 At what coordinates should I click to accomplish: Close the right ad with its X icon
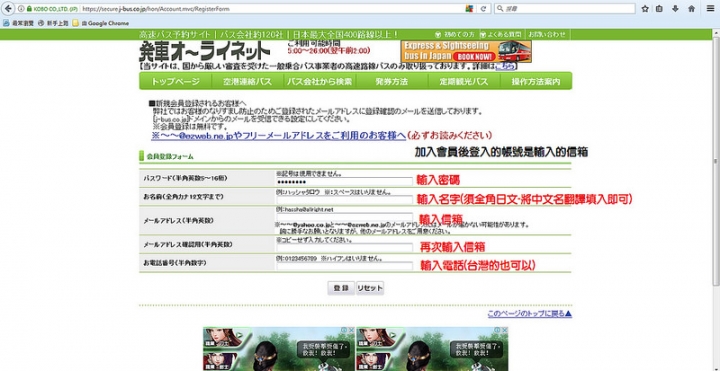point(505,330)
